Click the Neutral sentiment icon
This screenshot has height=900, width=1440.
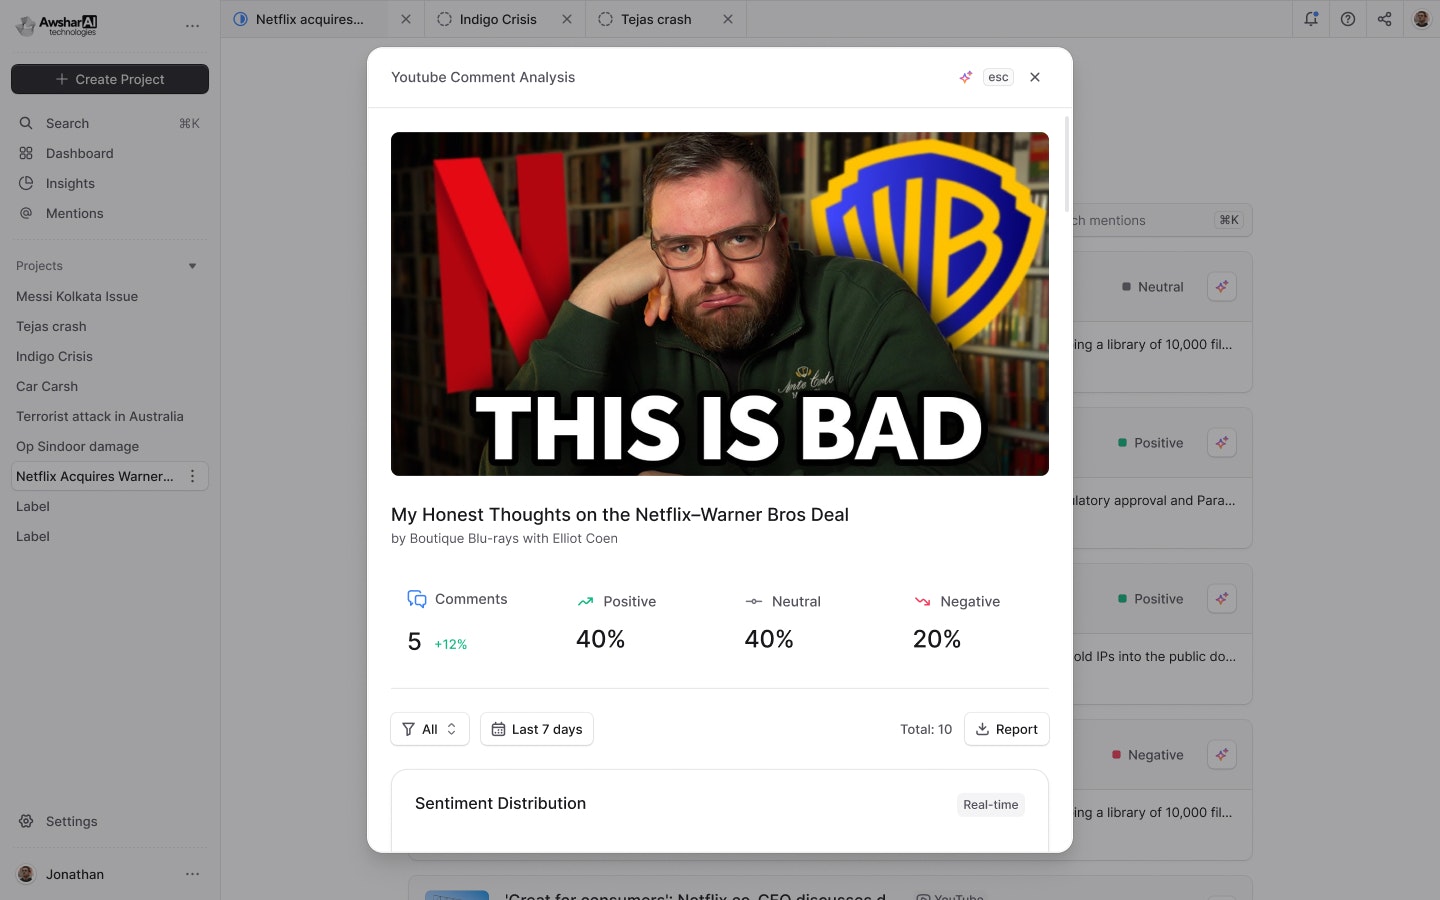(754, 601)
